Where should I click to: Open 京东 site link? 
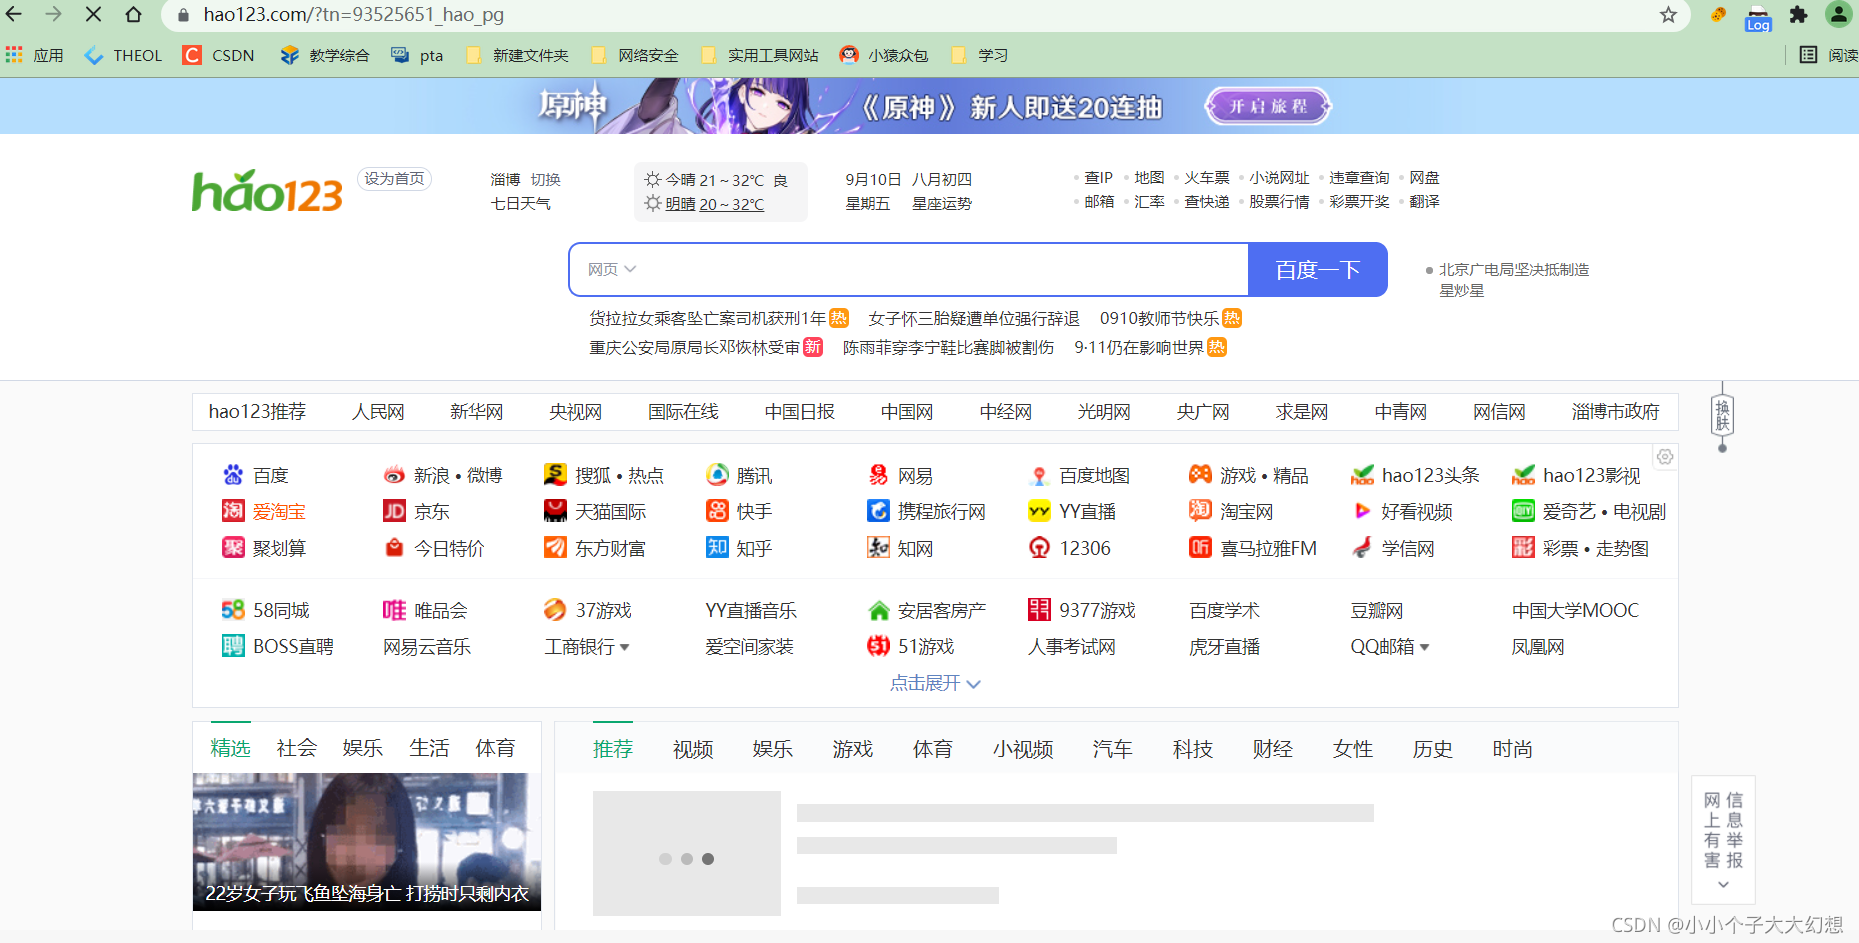click(x=417, y=511)
